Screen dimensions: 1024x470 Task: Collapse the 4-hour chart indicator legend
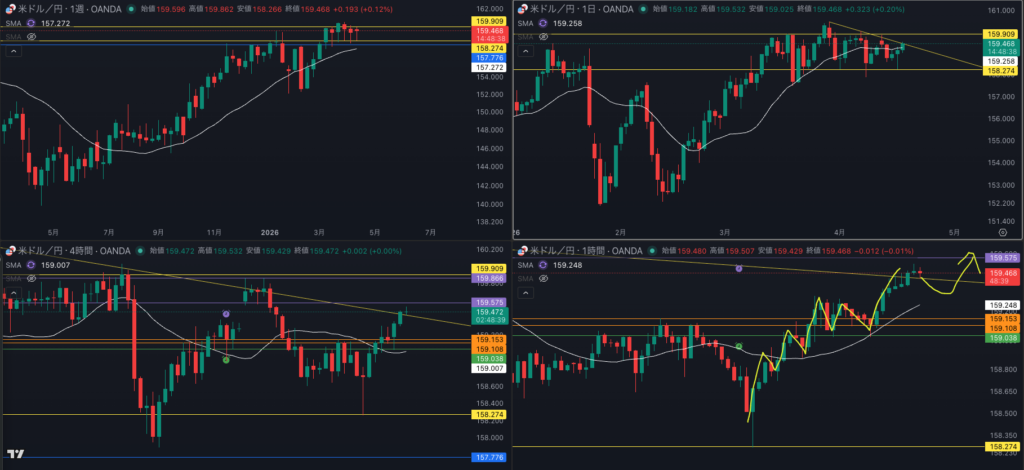[x=12, y=291]
